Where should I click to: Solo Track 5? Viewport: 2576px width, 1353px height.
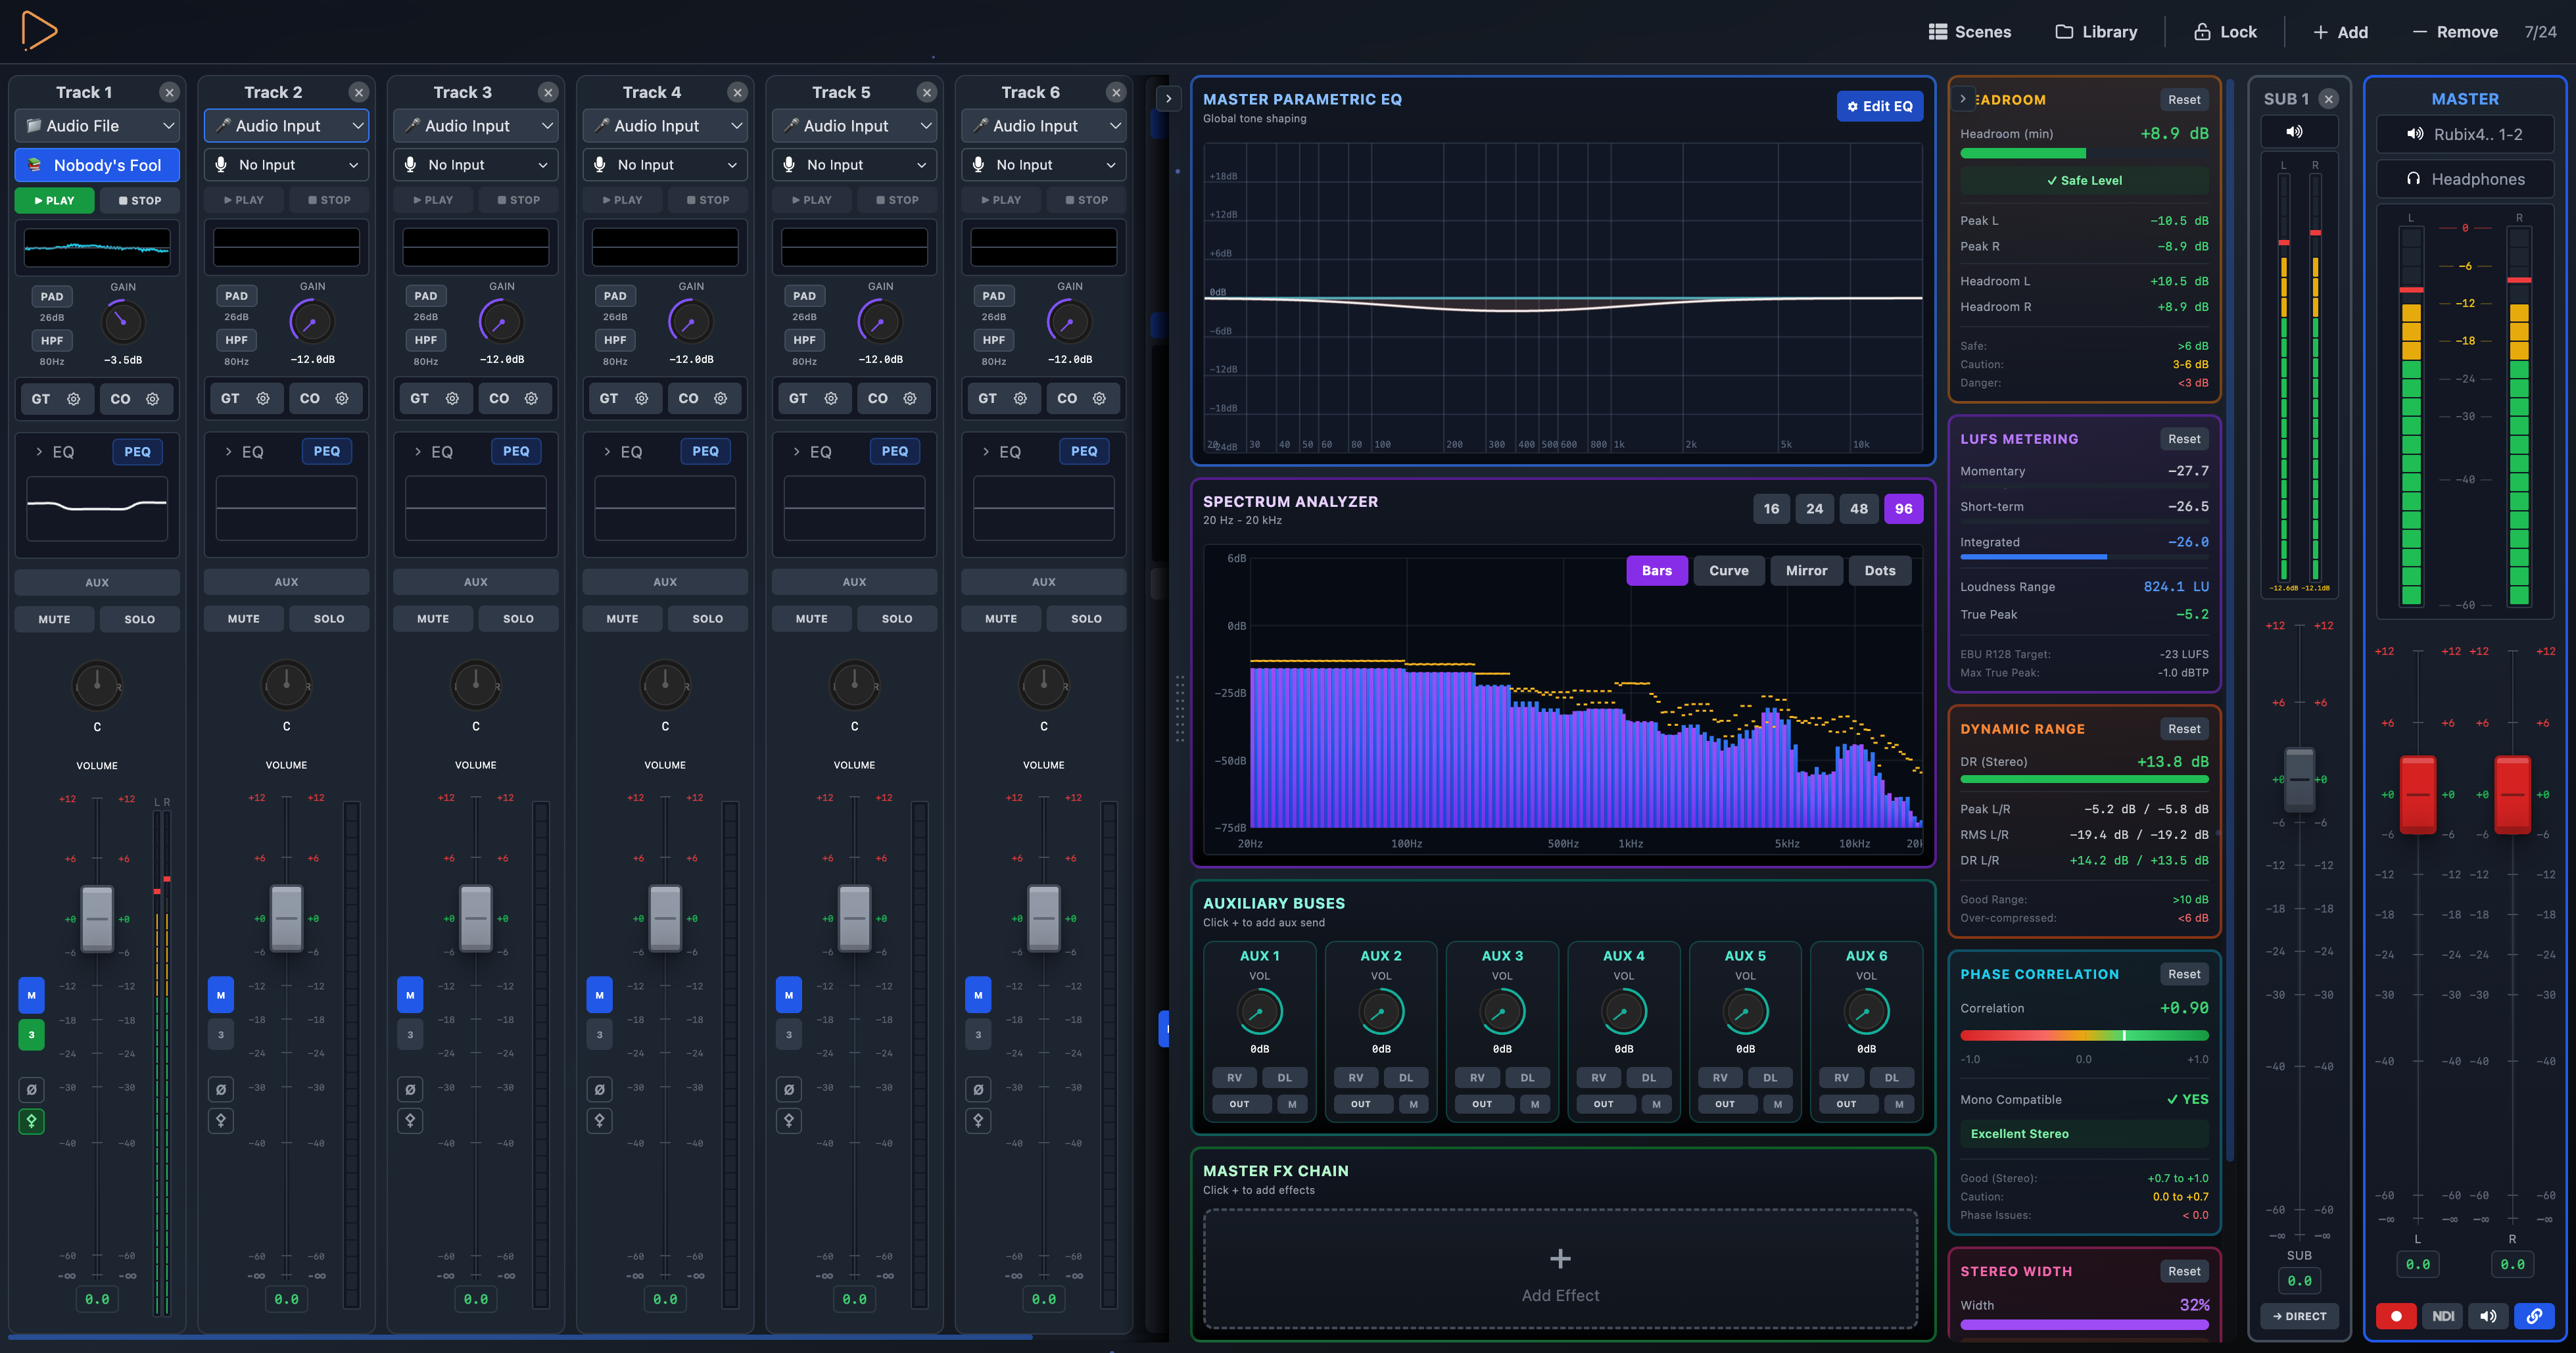tap(897, 618)
